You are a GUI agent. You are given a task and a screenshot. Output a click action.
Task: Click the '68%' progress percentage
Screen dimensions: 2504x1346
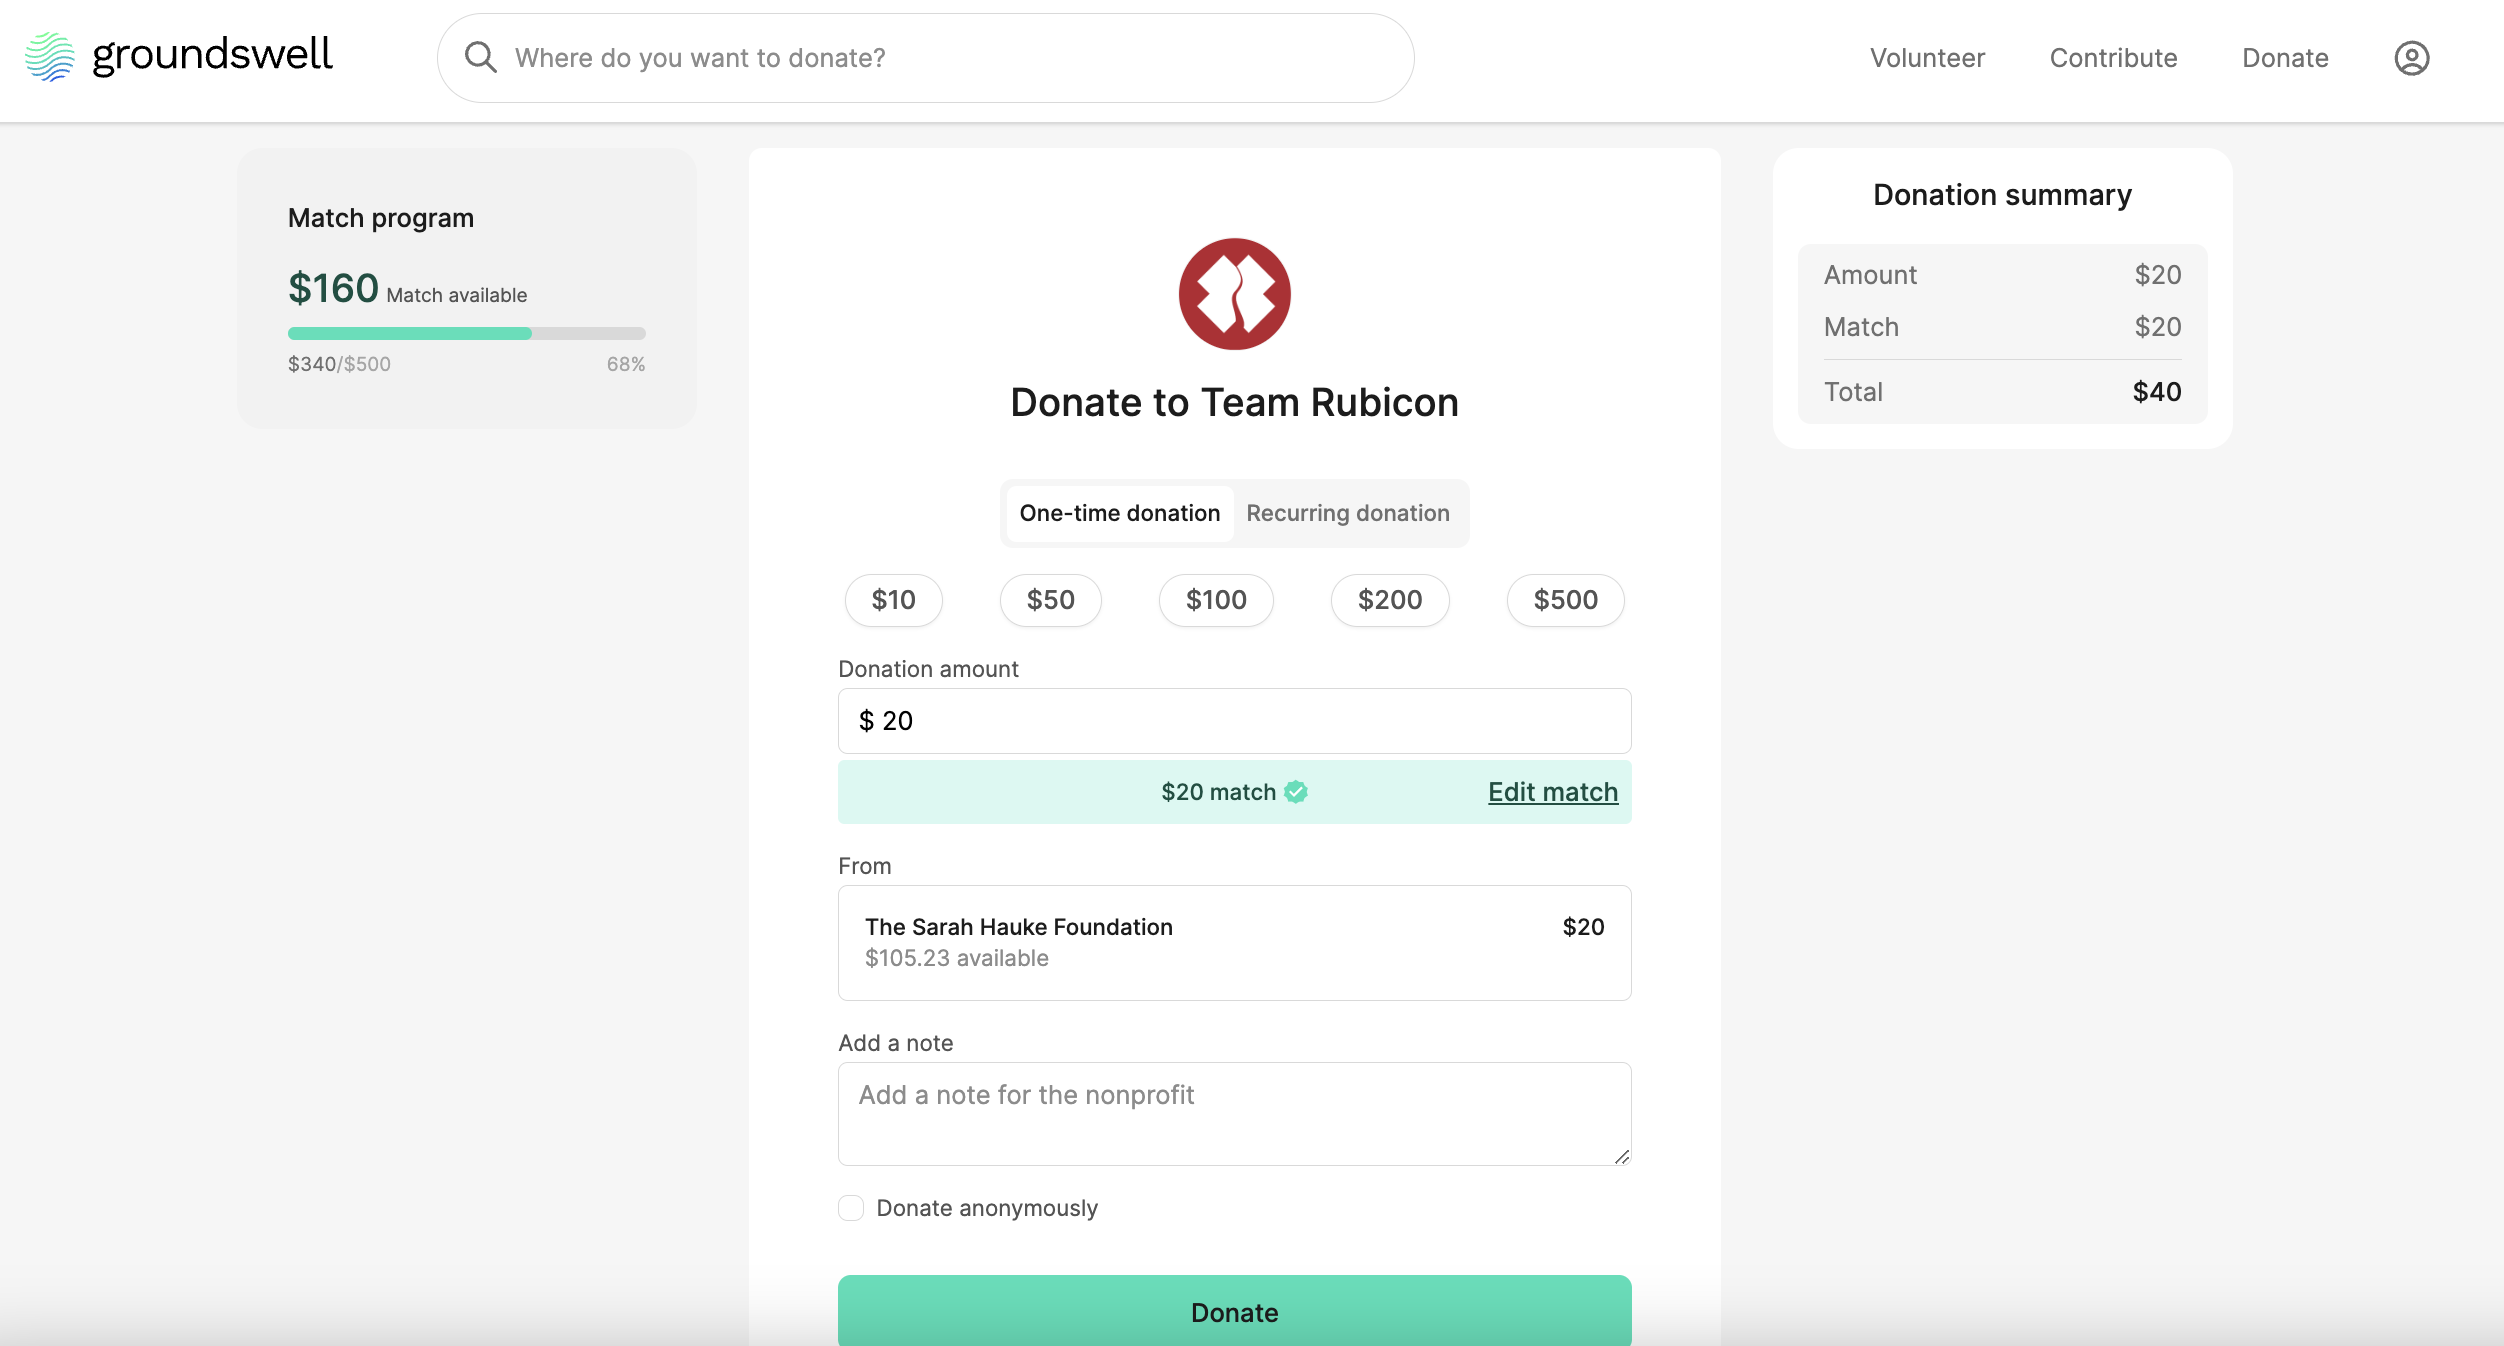tap(626, 364)
